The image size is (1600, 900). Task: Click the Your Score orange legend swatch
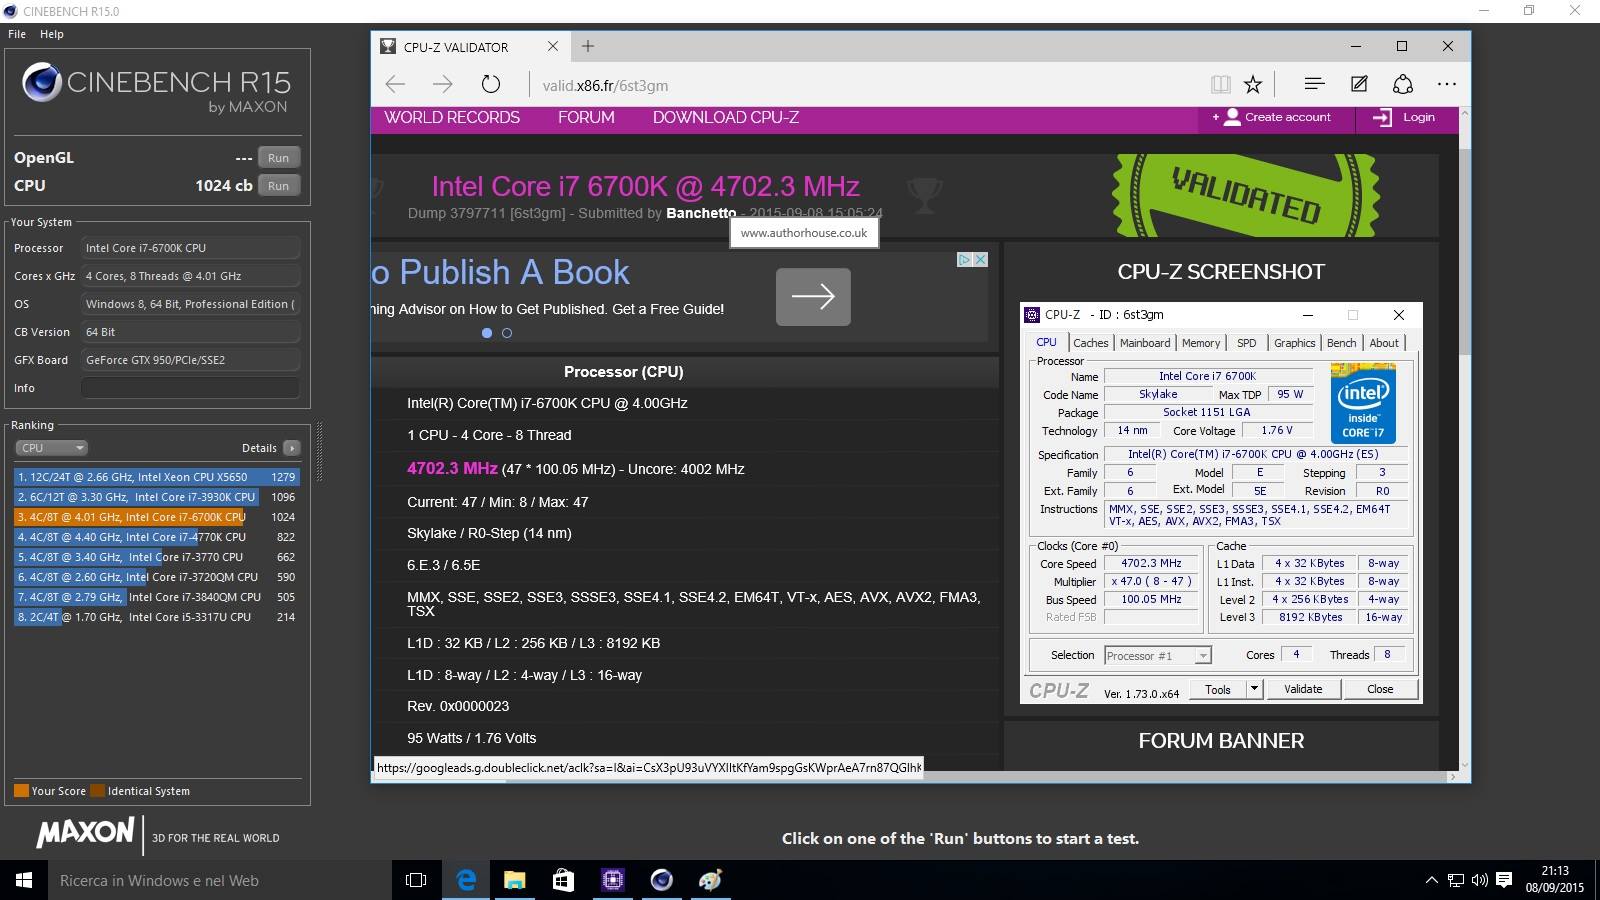click(x=21, y=791)
